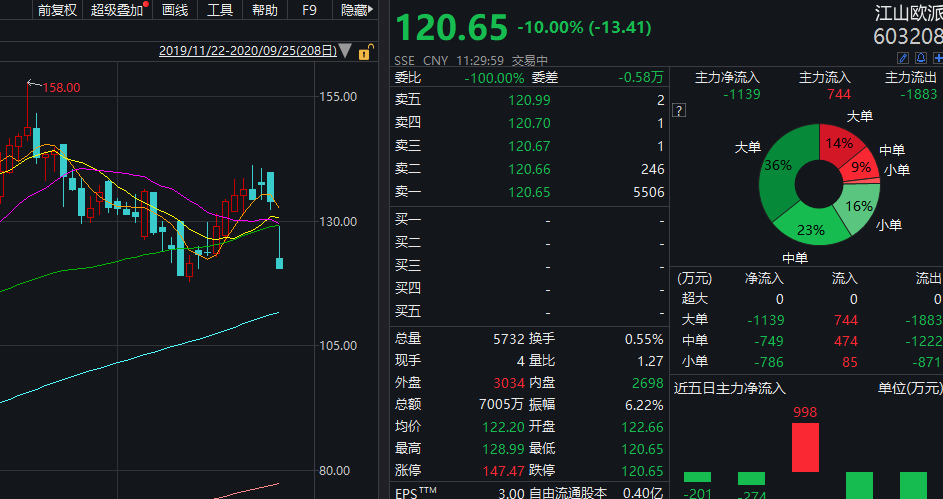Click the 155.00 price axis label

coord(337,97)
